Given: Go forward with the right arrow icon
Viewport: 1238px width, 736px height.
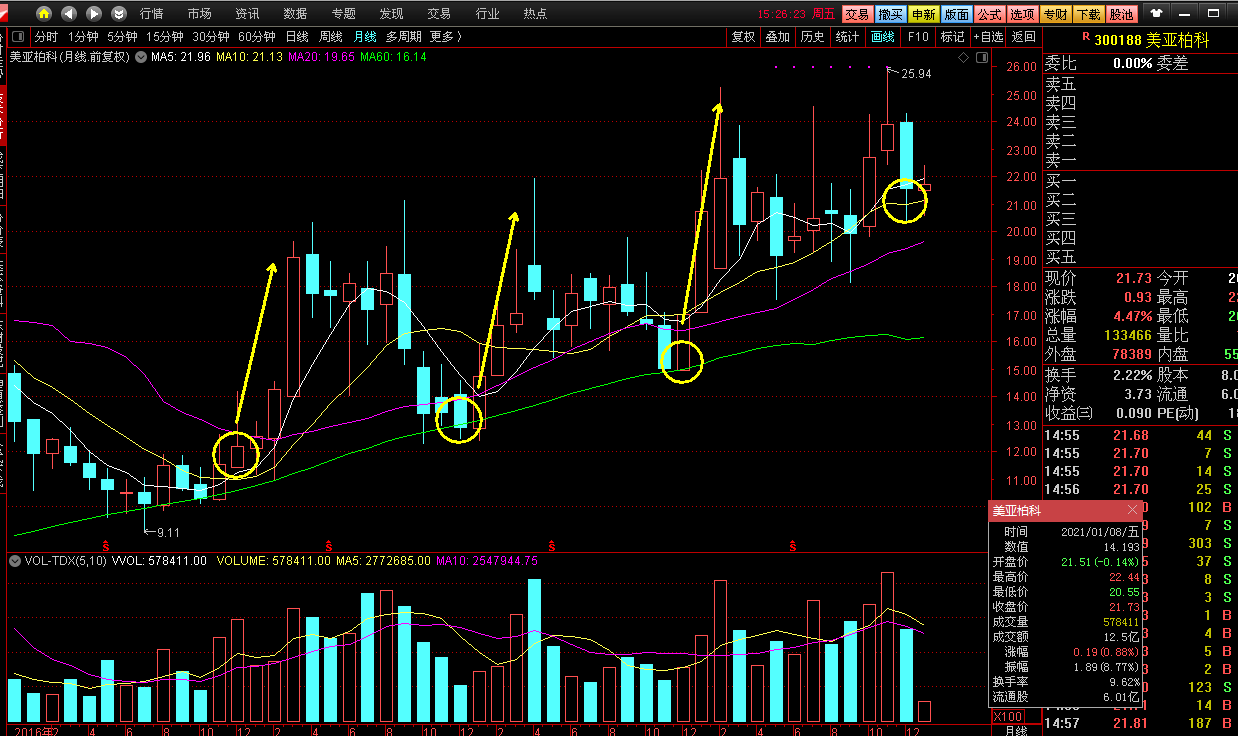Looking at the screenshot, I should click(93, 14).
